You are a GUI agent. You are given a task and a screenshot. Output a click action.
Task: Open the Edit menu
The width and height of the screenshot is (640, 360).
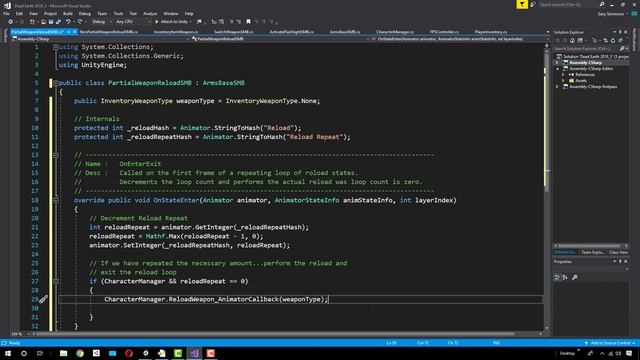(x=19, y=13)
